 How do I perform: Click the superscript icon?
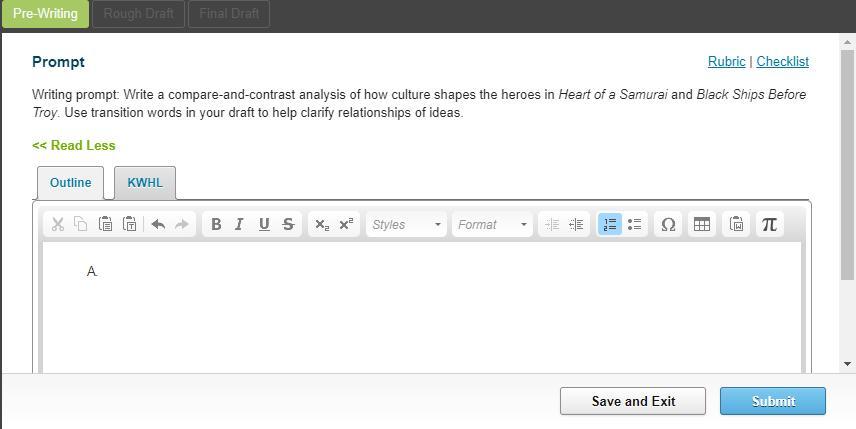click(346, 225)
